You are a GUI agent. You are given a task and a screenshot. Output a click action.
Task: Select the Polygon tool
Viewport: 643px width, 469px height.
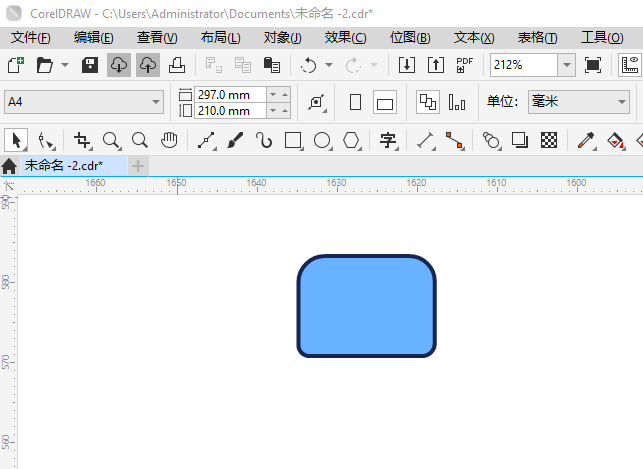click(x=351, y=140)
